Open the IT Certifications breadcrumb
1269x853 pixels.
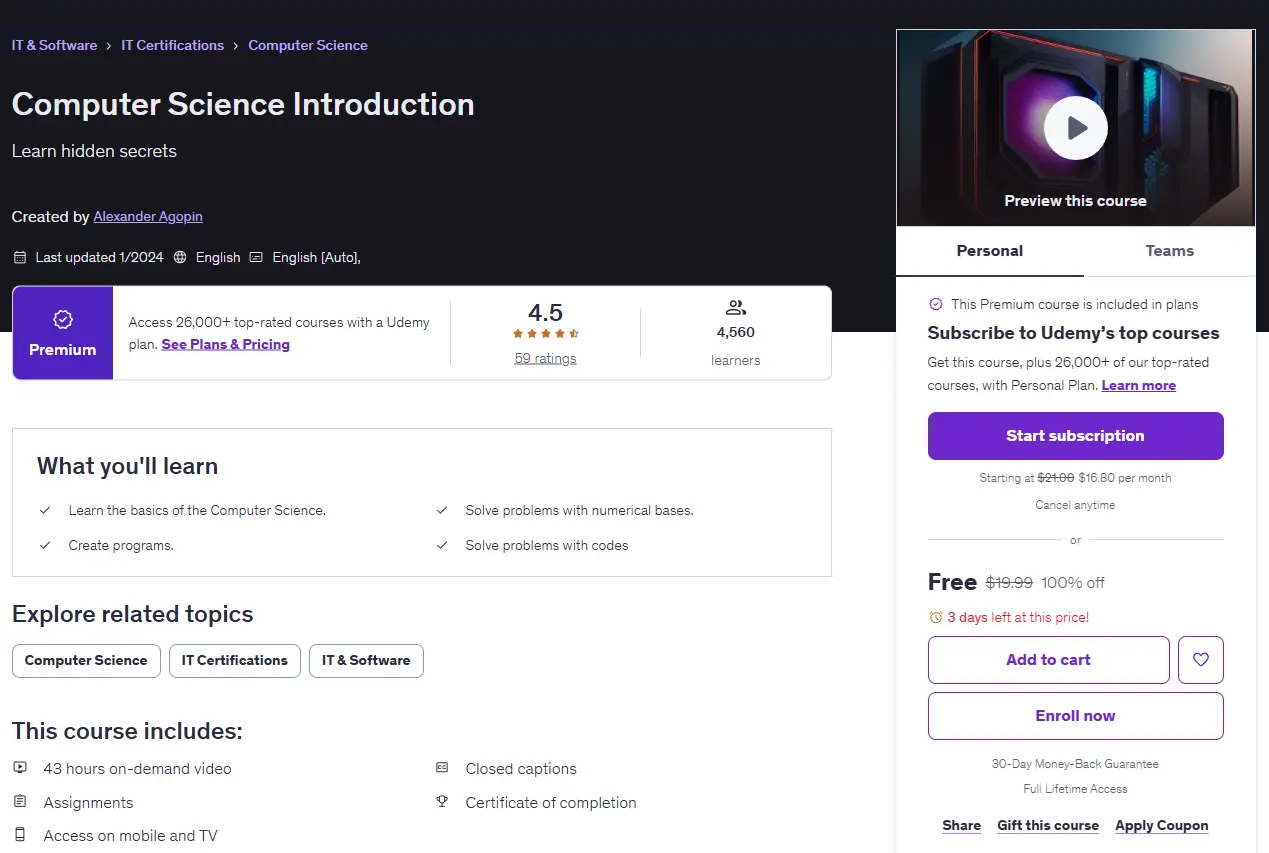pyautogui.click(x=173, y=45)
